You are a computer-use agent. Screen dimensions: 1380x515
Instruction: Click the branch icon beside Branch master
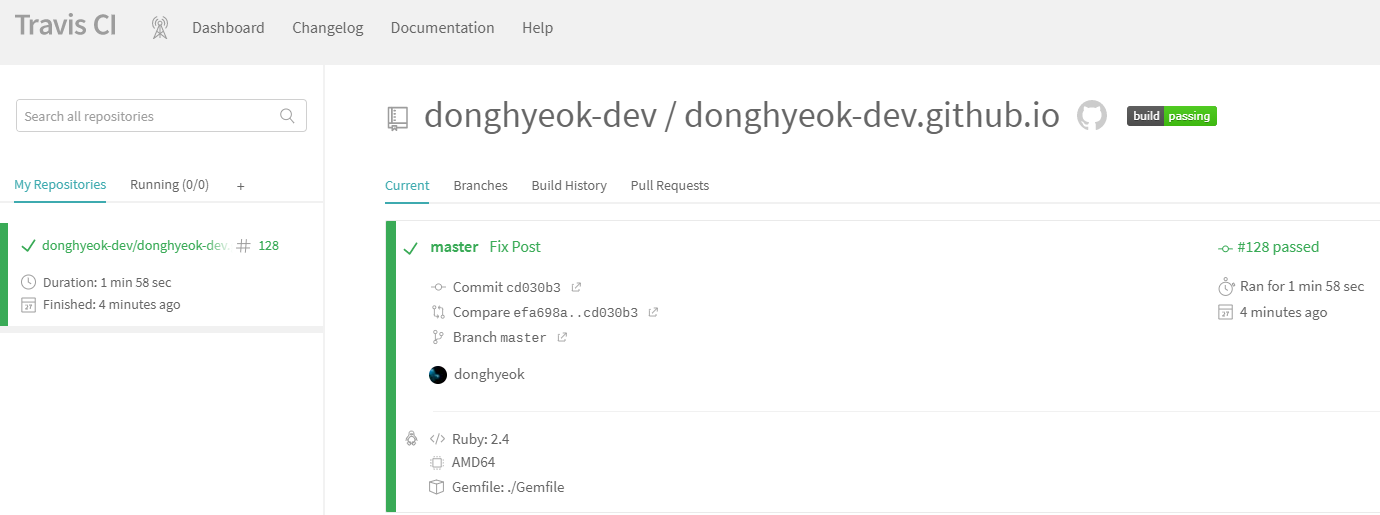coord(437,337)
